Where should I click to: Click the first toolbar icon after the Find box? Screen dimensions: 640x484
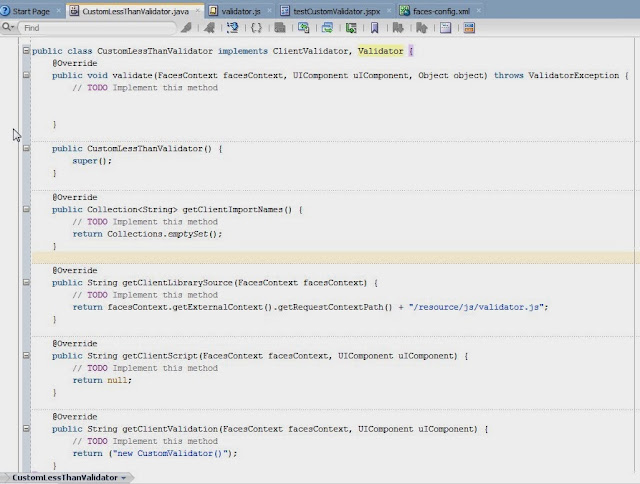pyautogui.click(x=186, y=28)
